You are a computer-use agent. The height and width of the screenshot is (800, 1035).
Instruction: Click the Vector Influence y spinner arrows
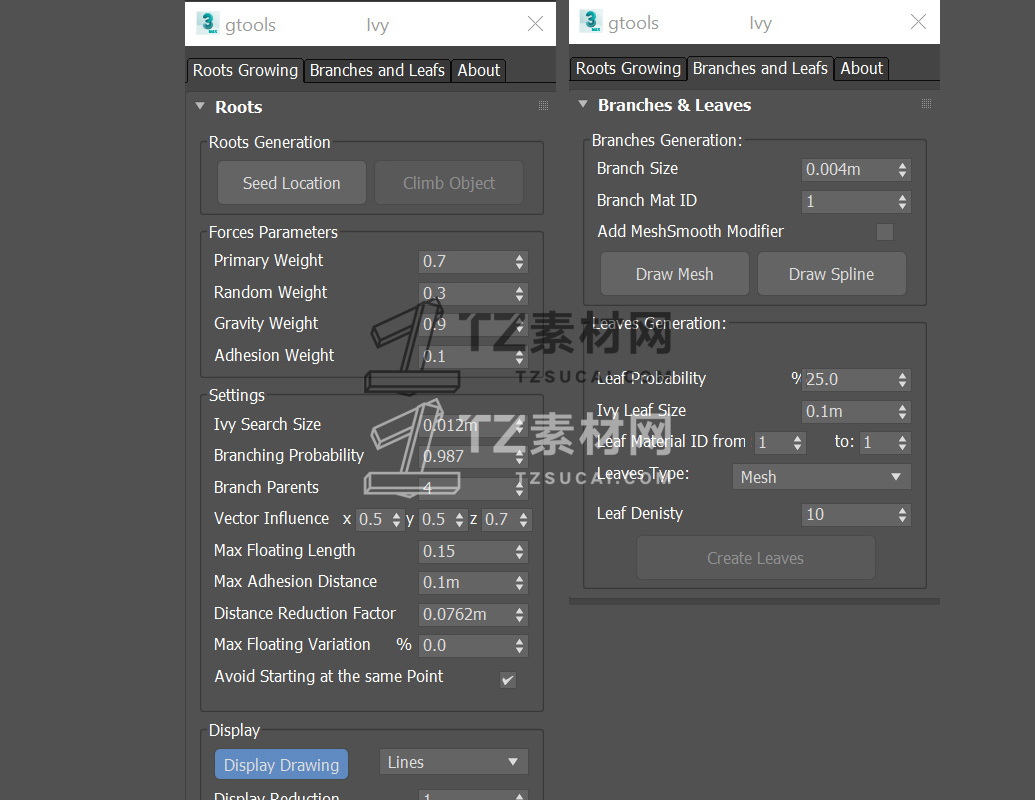click(459, 520)
